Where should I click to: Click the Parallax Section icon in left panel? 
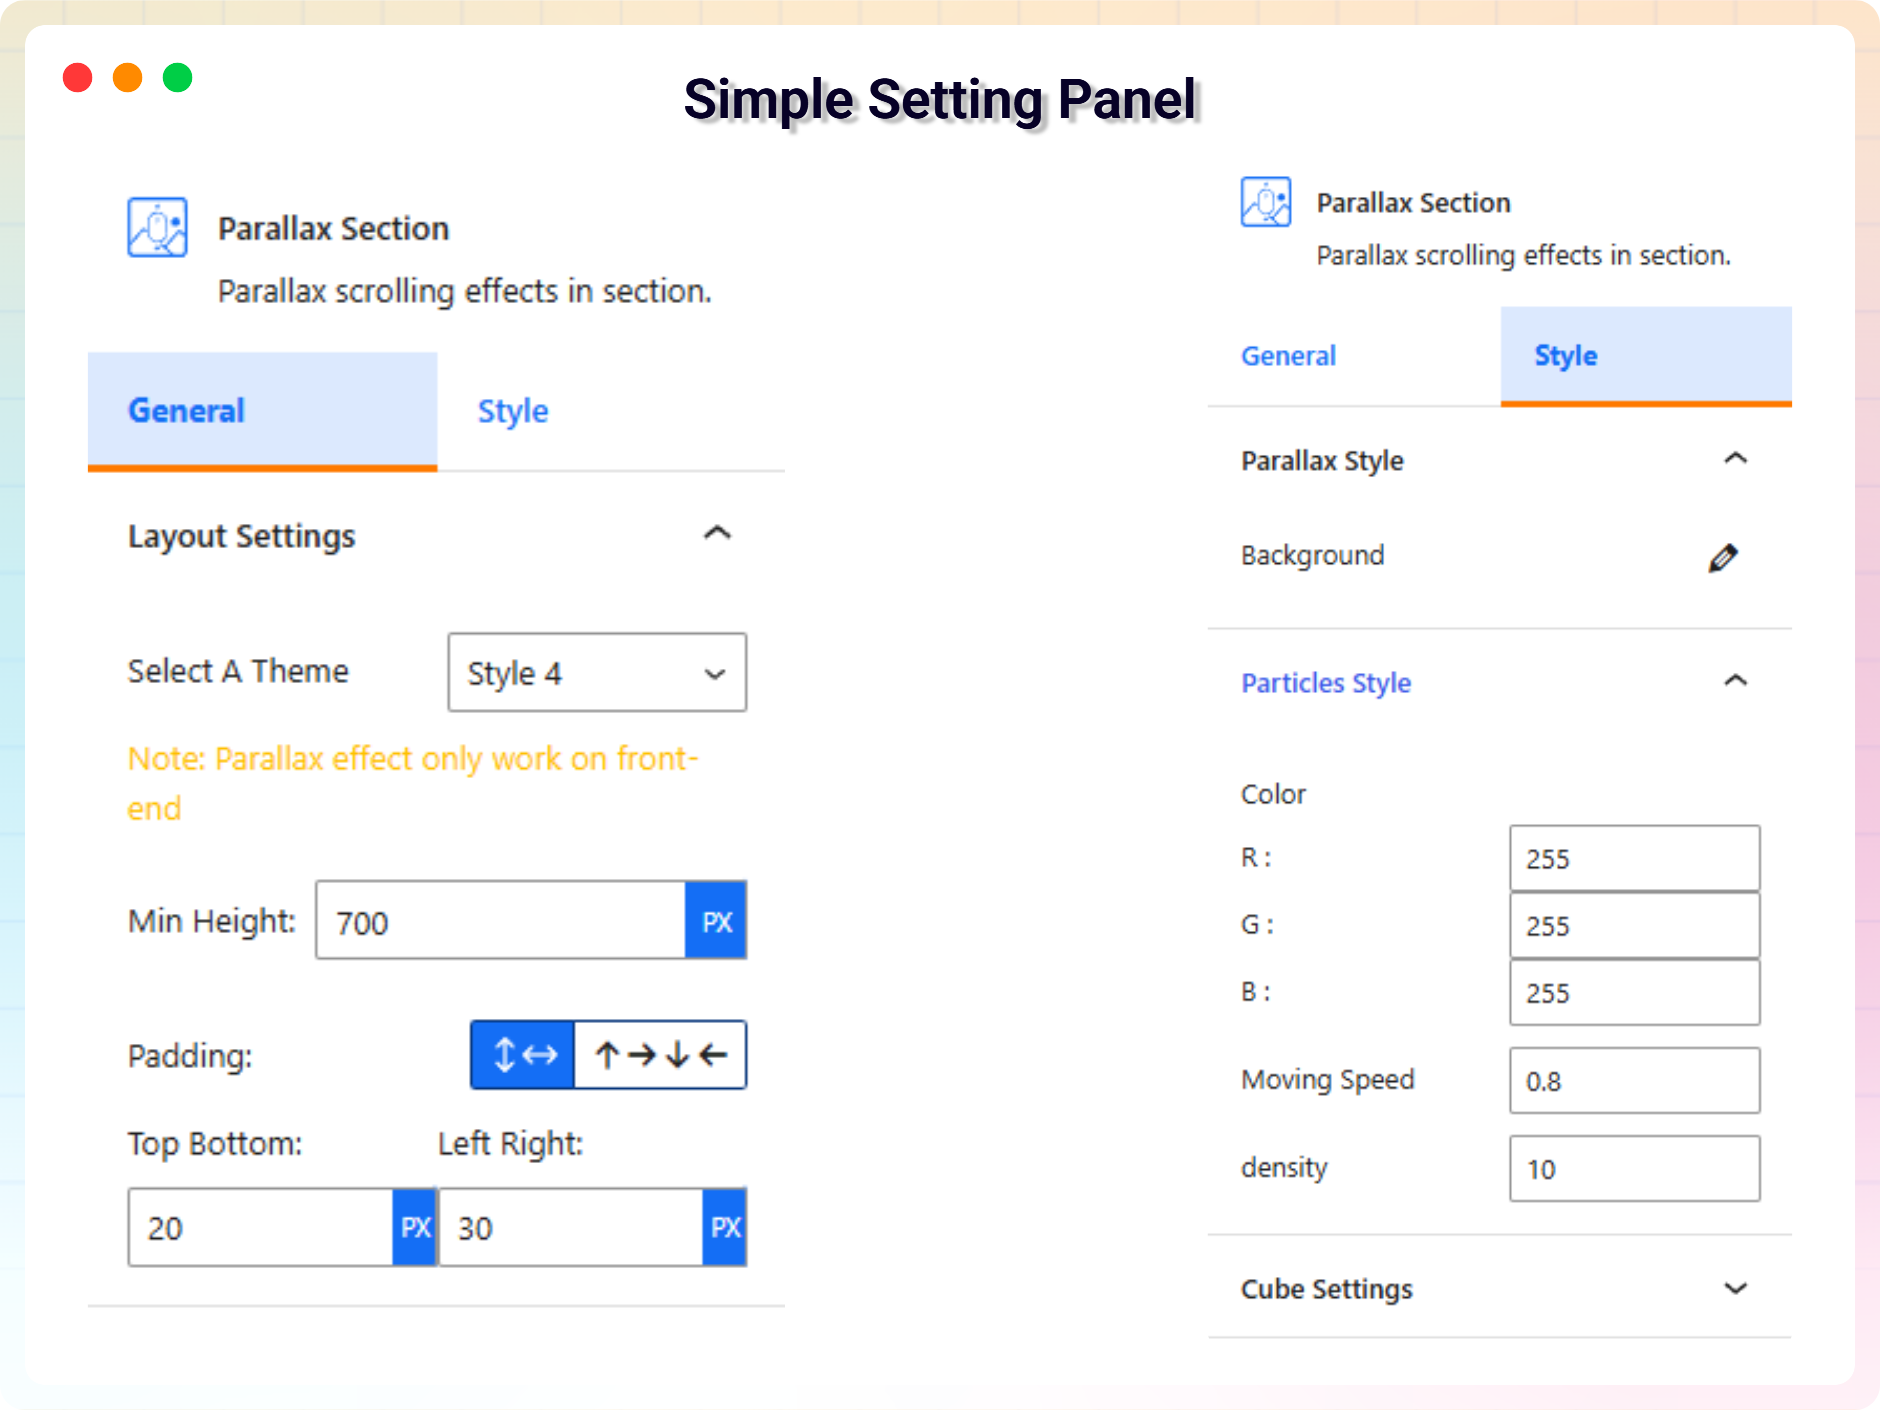157,228
